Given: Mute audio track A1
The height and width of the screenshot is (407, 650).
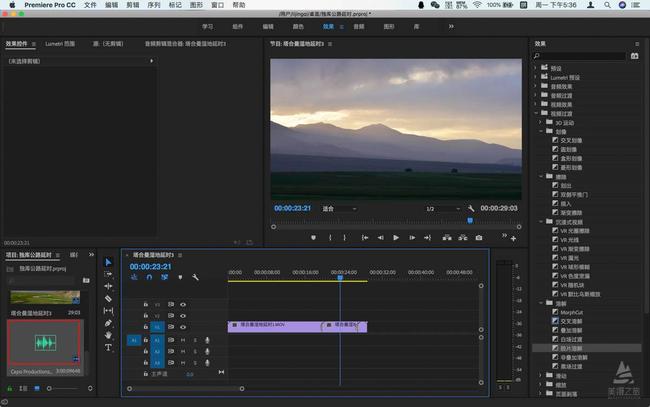Looking at the screenshot, I should (183, 340).
